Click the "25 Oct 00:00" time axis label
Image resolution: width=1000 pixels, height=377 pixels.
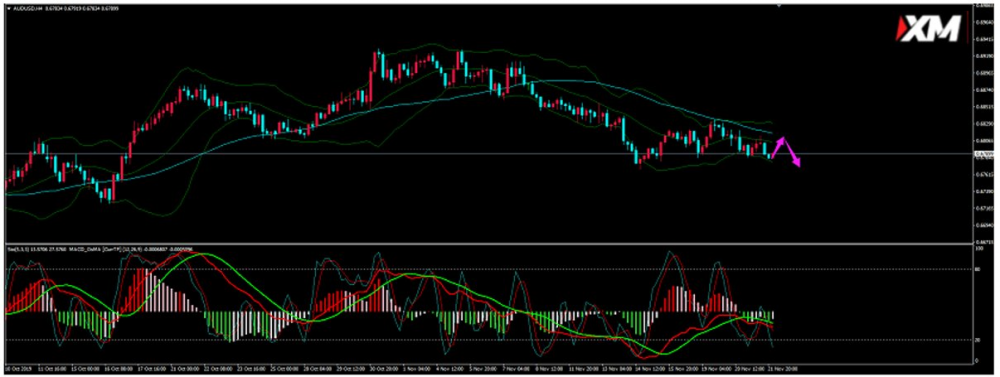[285, 368]
